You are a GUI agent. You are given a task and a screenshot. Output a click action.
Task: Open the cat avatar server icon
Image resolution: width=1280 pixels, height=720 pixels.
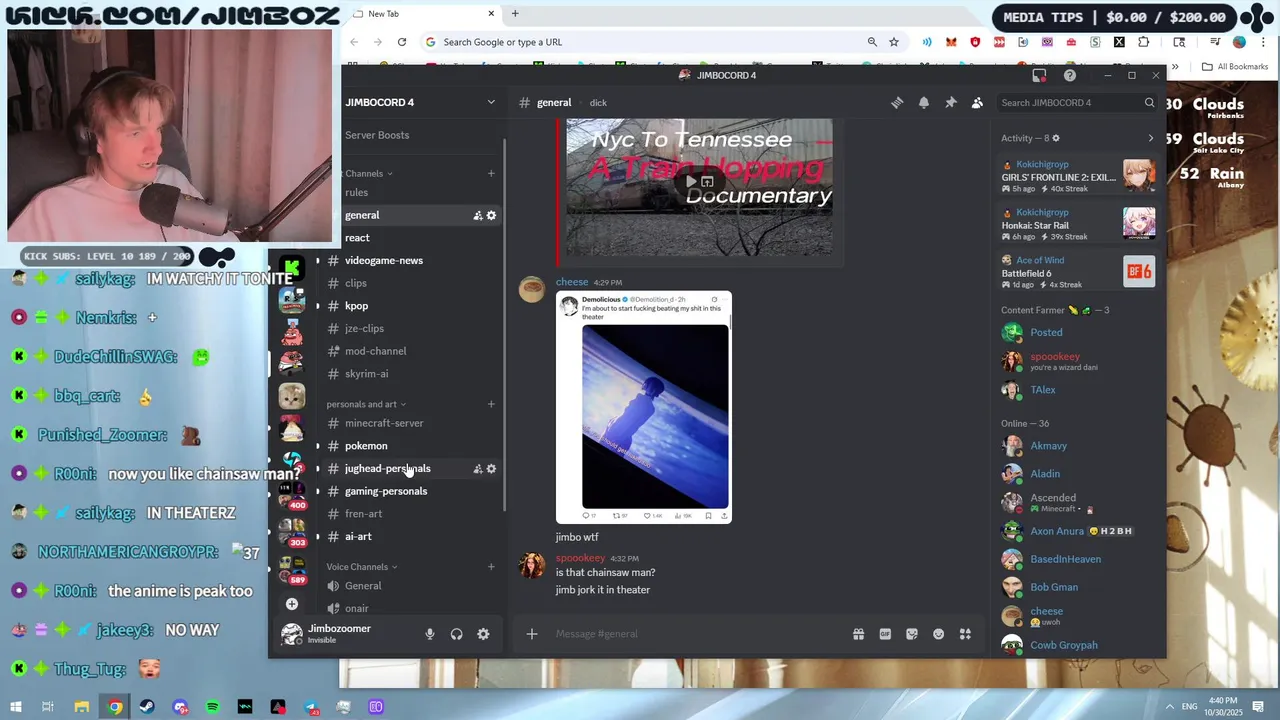click(x=292, y=396)
